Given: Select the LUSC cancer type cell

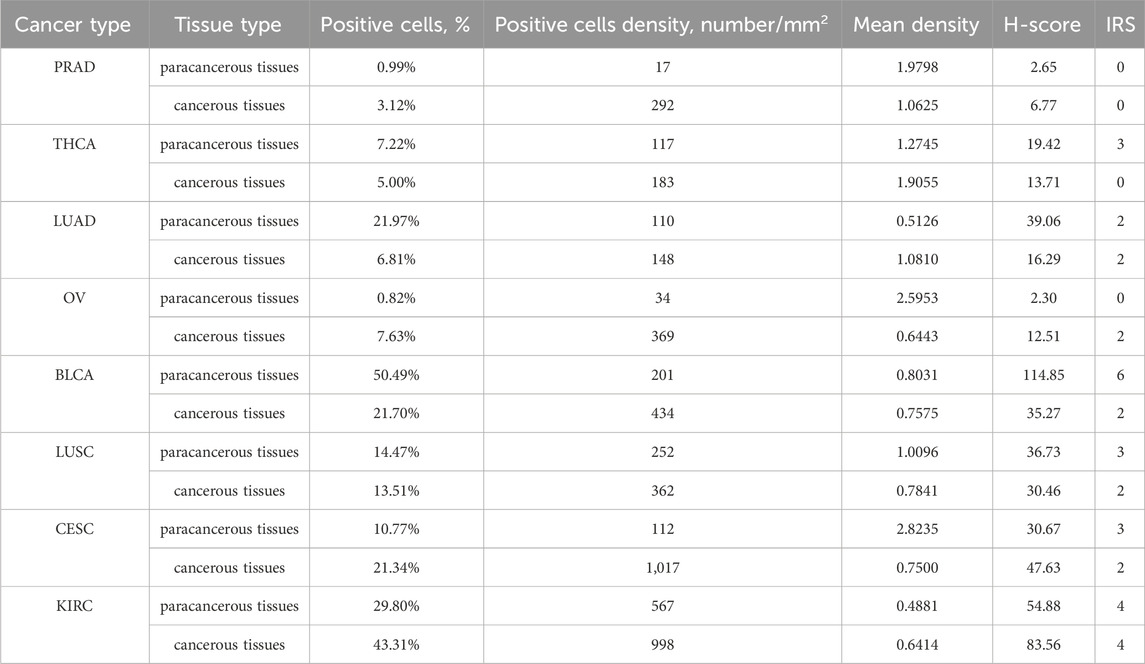Looking at the screenshot, I should point(74,452).
